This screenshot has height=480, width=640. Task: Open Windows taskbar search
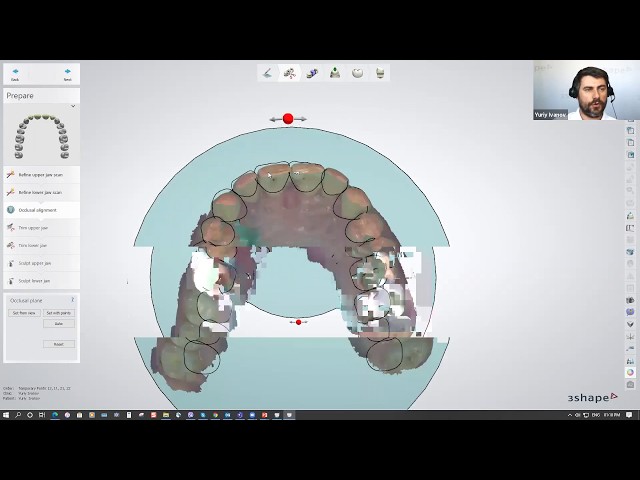pos(18,415)
